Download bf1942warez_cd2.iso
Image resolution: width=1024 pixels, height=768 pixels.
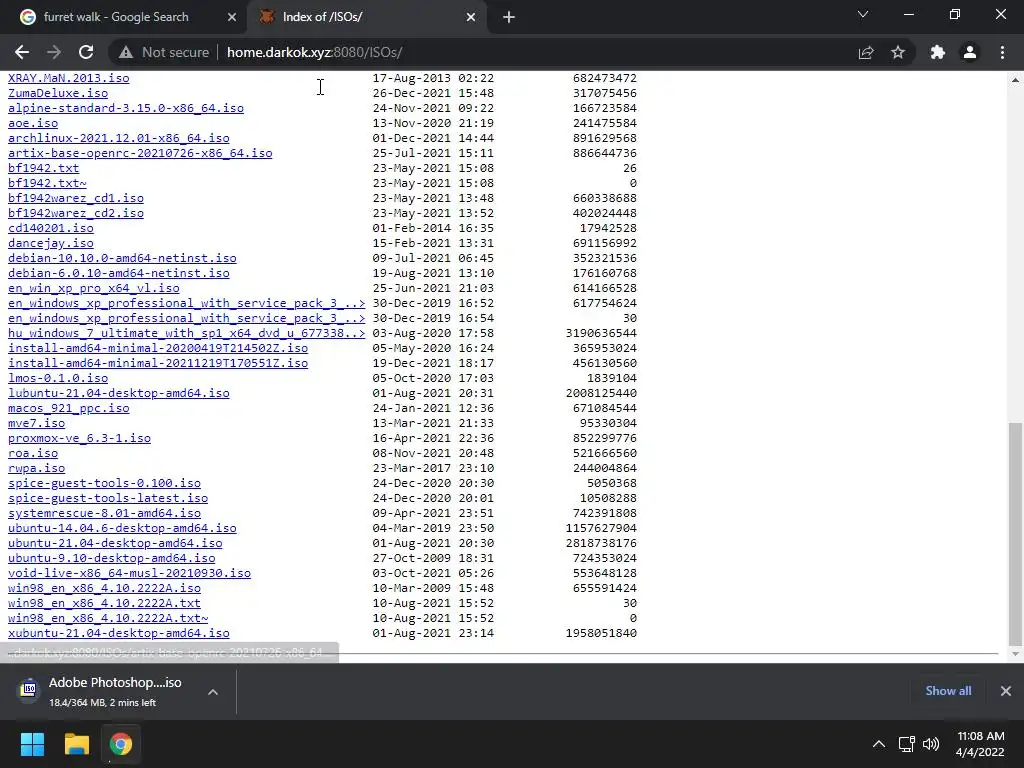click(76, 213)
